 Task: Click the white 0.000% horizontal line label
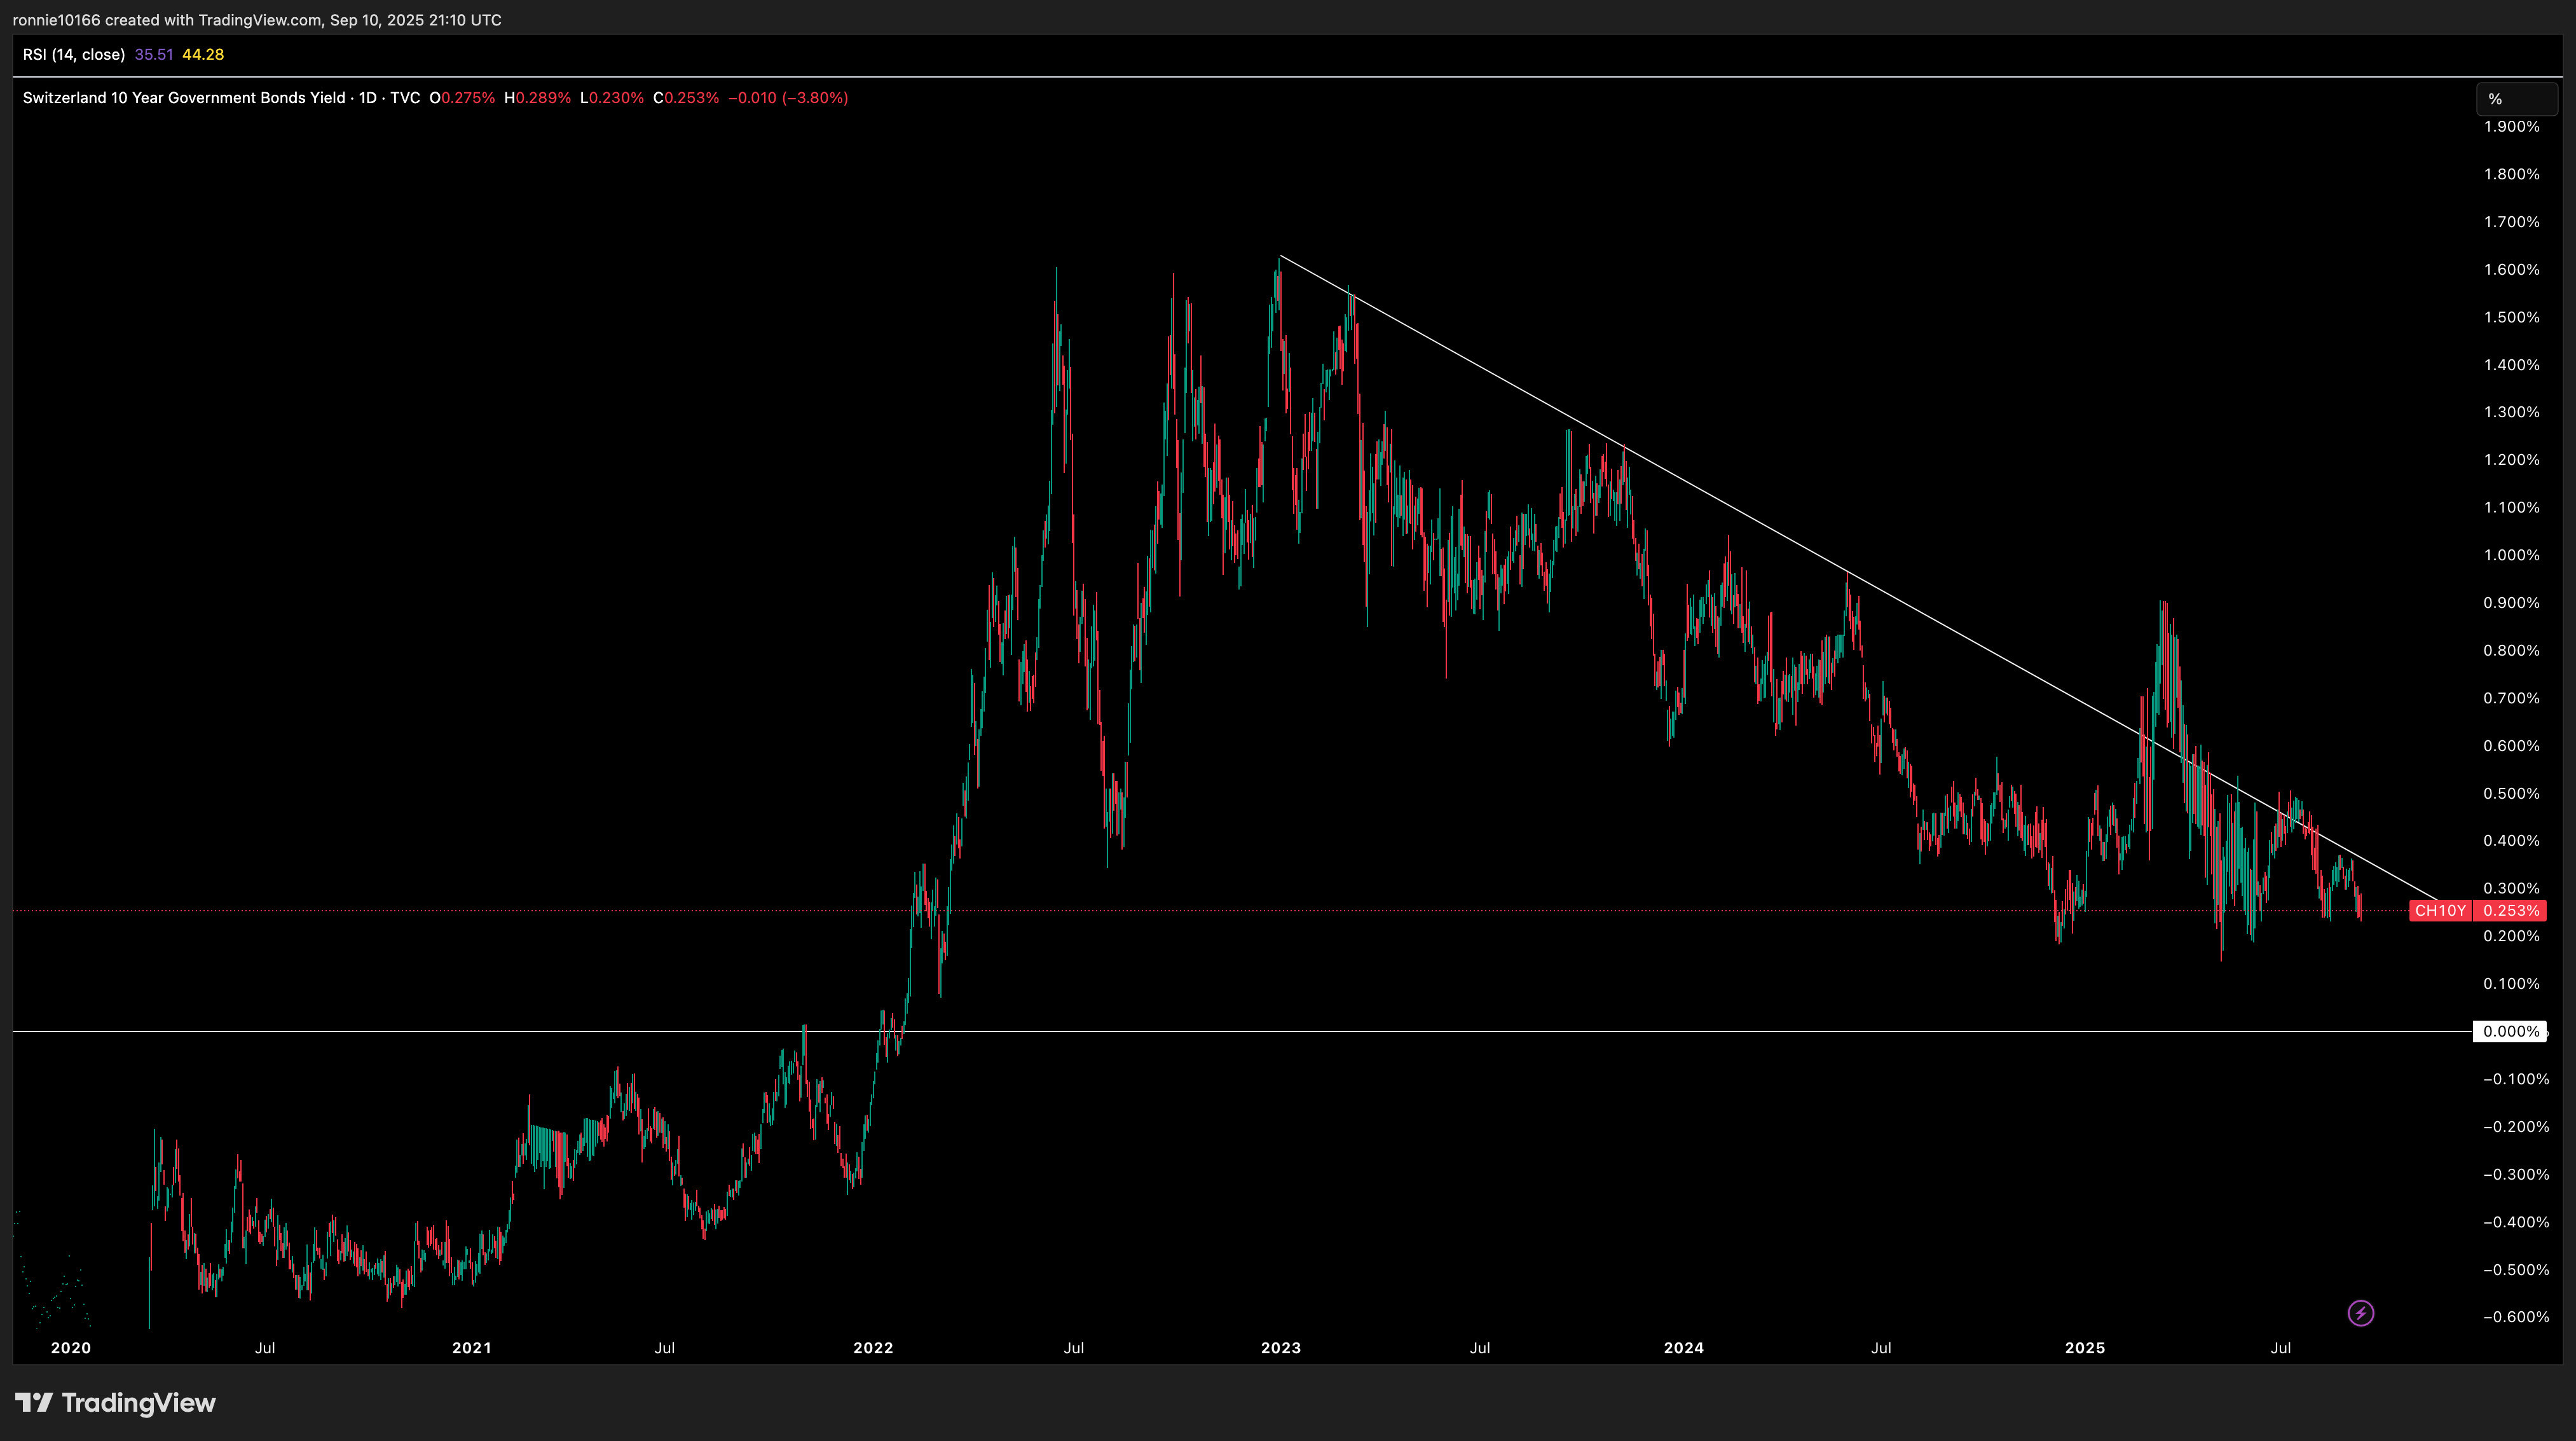tap(2510, 1031)
